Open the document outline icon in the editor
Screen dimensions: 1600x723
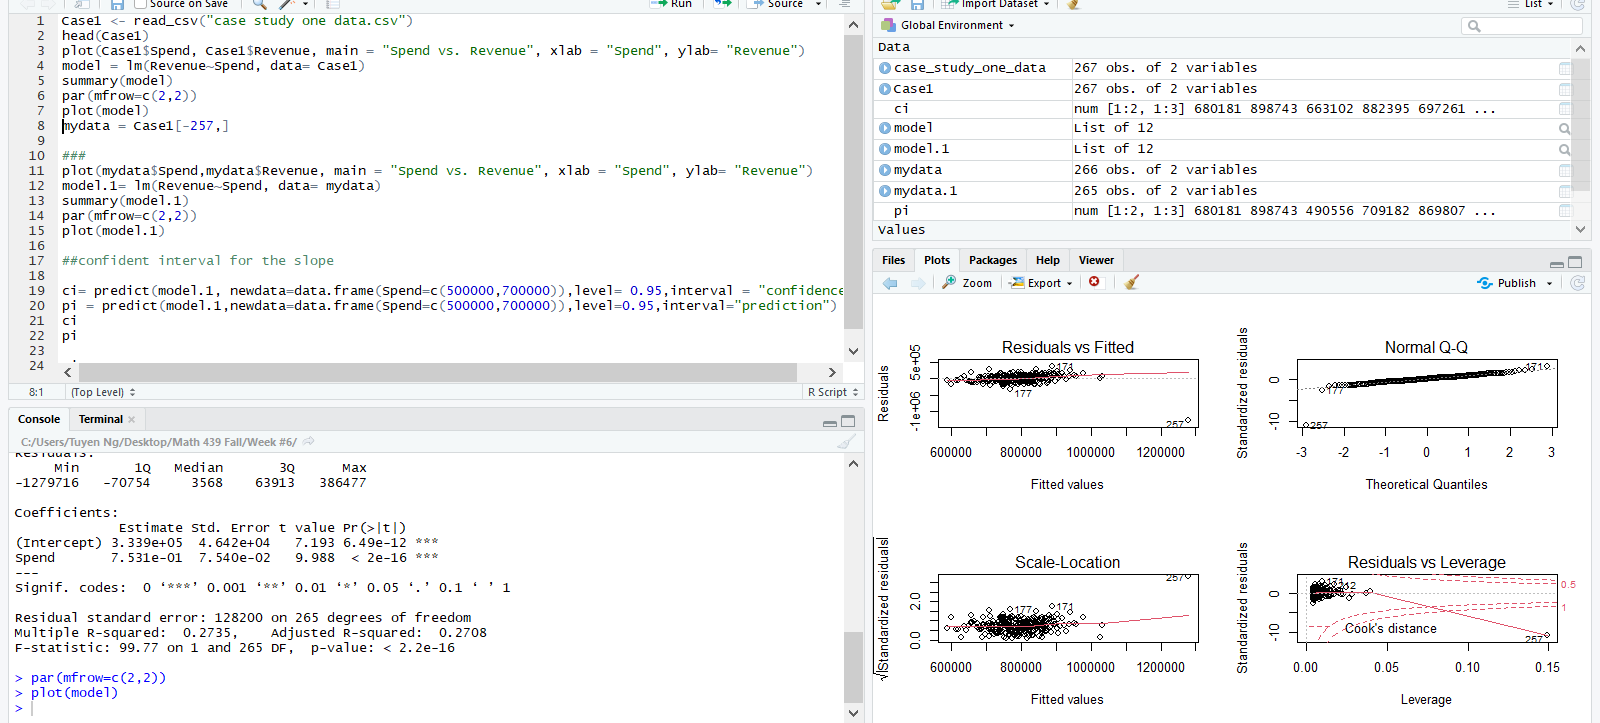click(x=845, y=5)
